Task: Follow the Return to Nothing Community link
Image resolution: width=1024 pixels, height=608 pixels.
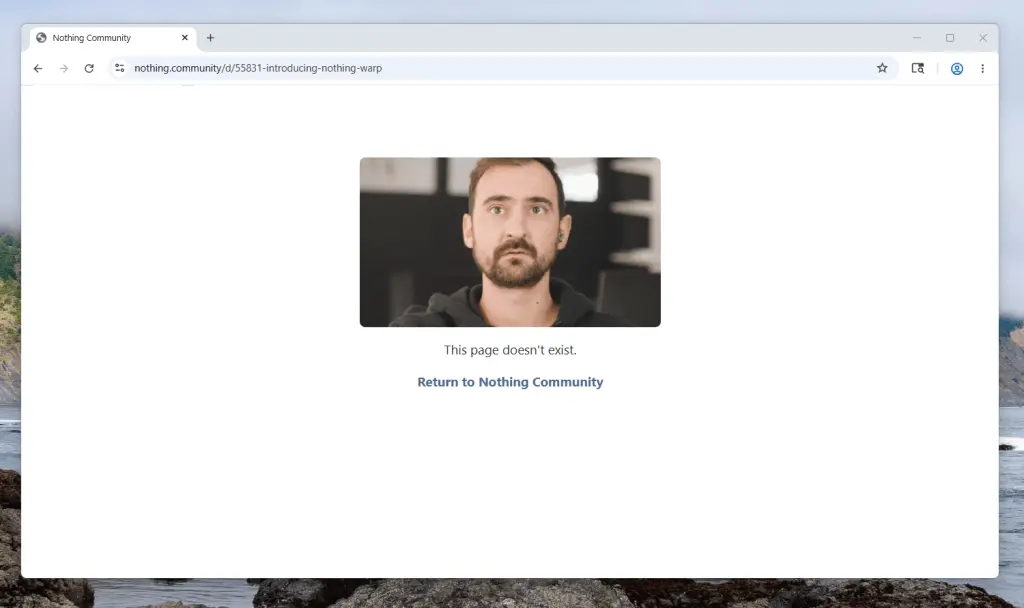Action: (x=510, y=382)
